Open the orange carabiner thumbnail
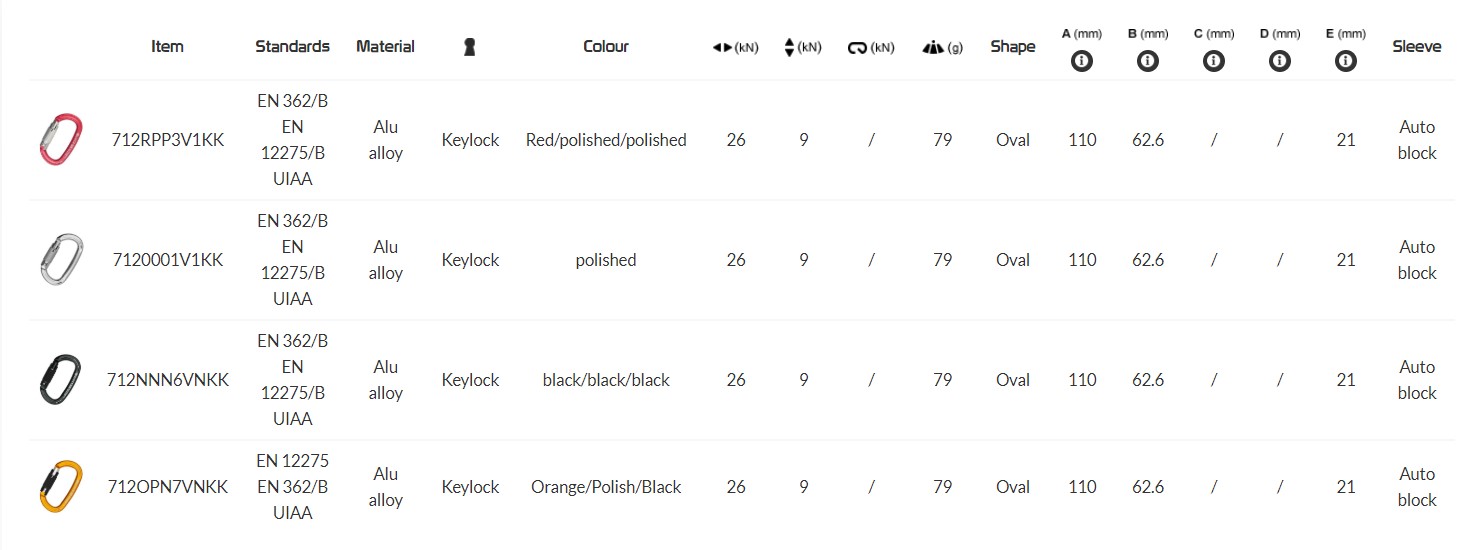This screenshot has height=550, width=1460. tap(58, 487)
